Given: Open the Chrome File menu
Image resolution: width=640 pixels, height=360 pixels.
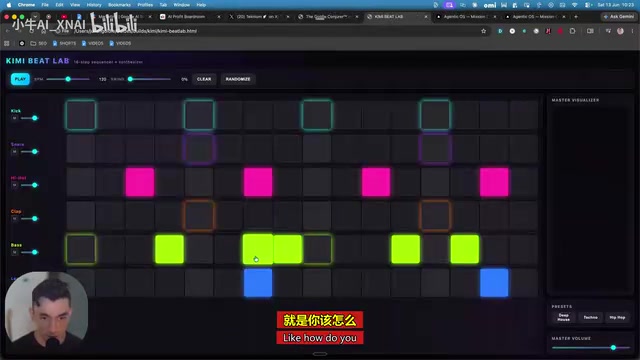Looking at the screenshot, I should click(x=45, y=5).
